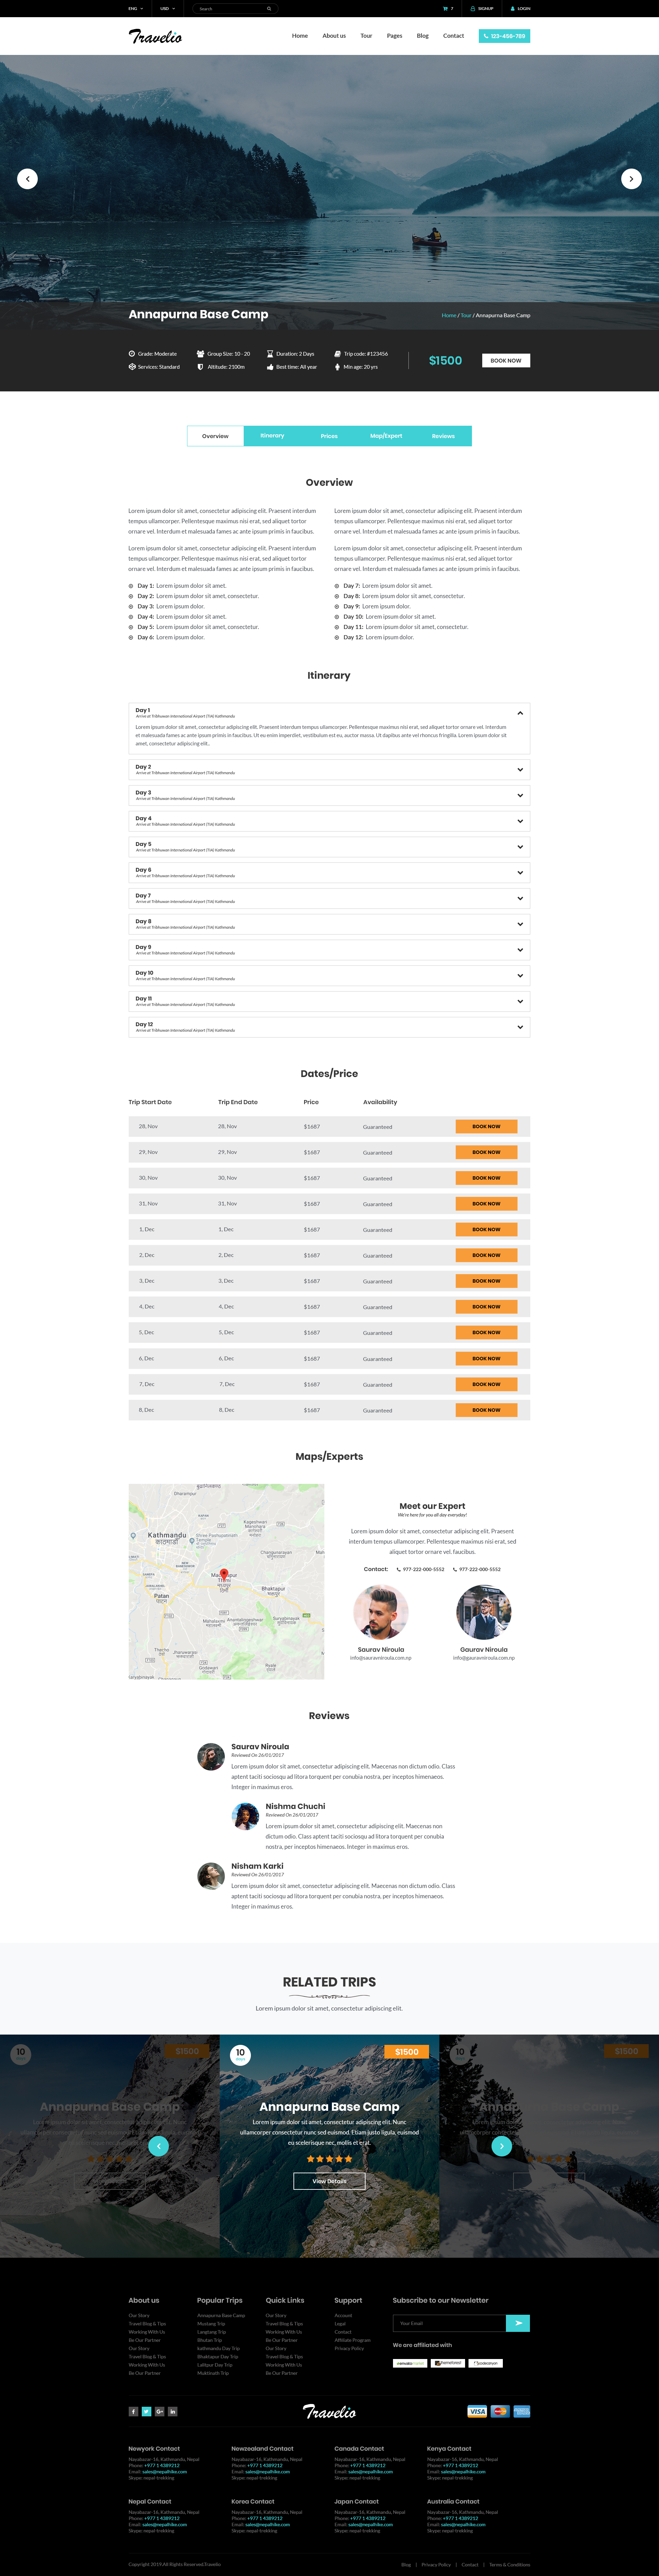The image size is (659, 2576).
Task: Go to previous hero slide arrow
Action: pyautogui.click(x=28, y=179)
